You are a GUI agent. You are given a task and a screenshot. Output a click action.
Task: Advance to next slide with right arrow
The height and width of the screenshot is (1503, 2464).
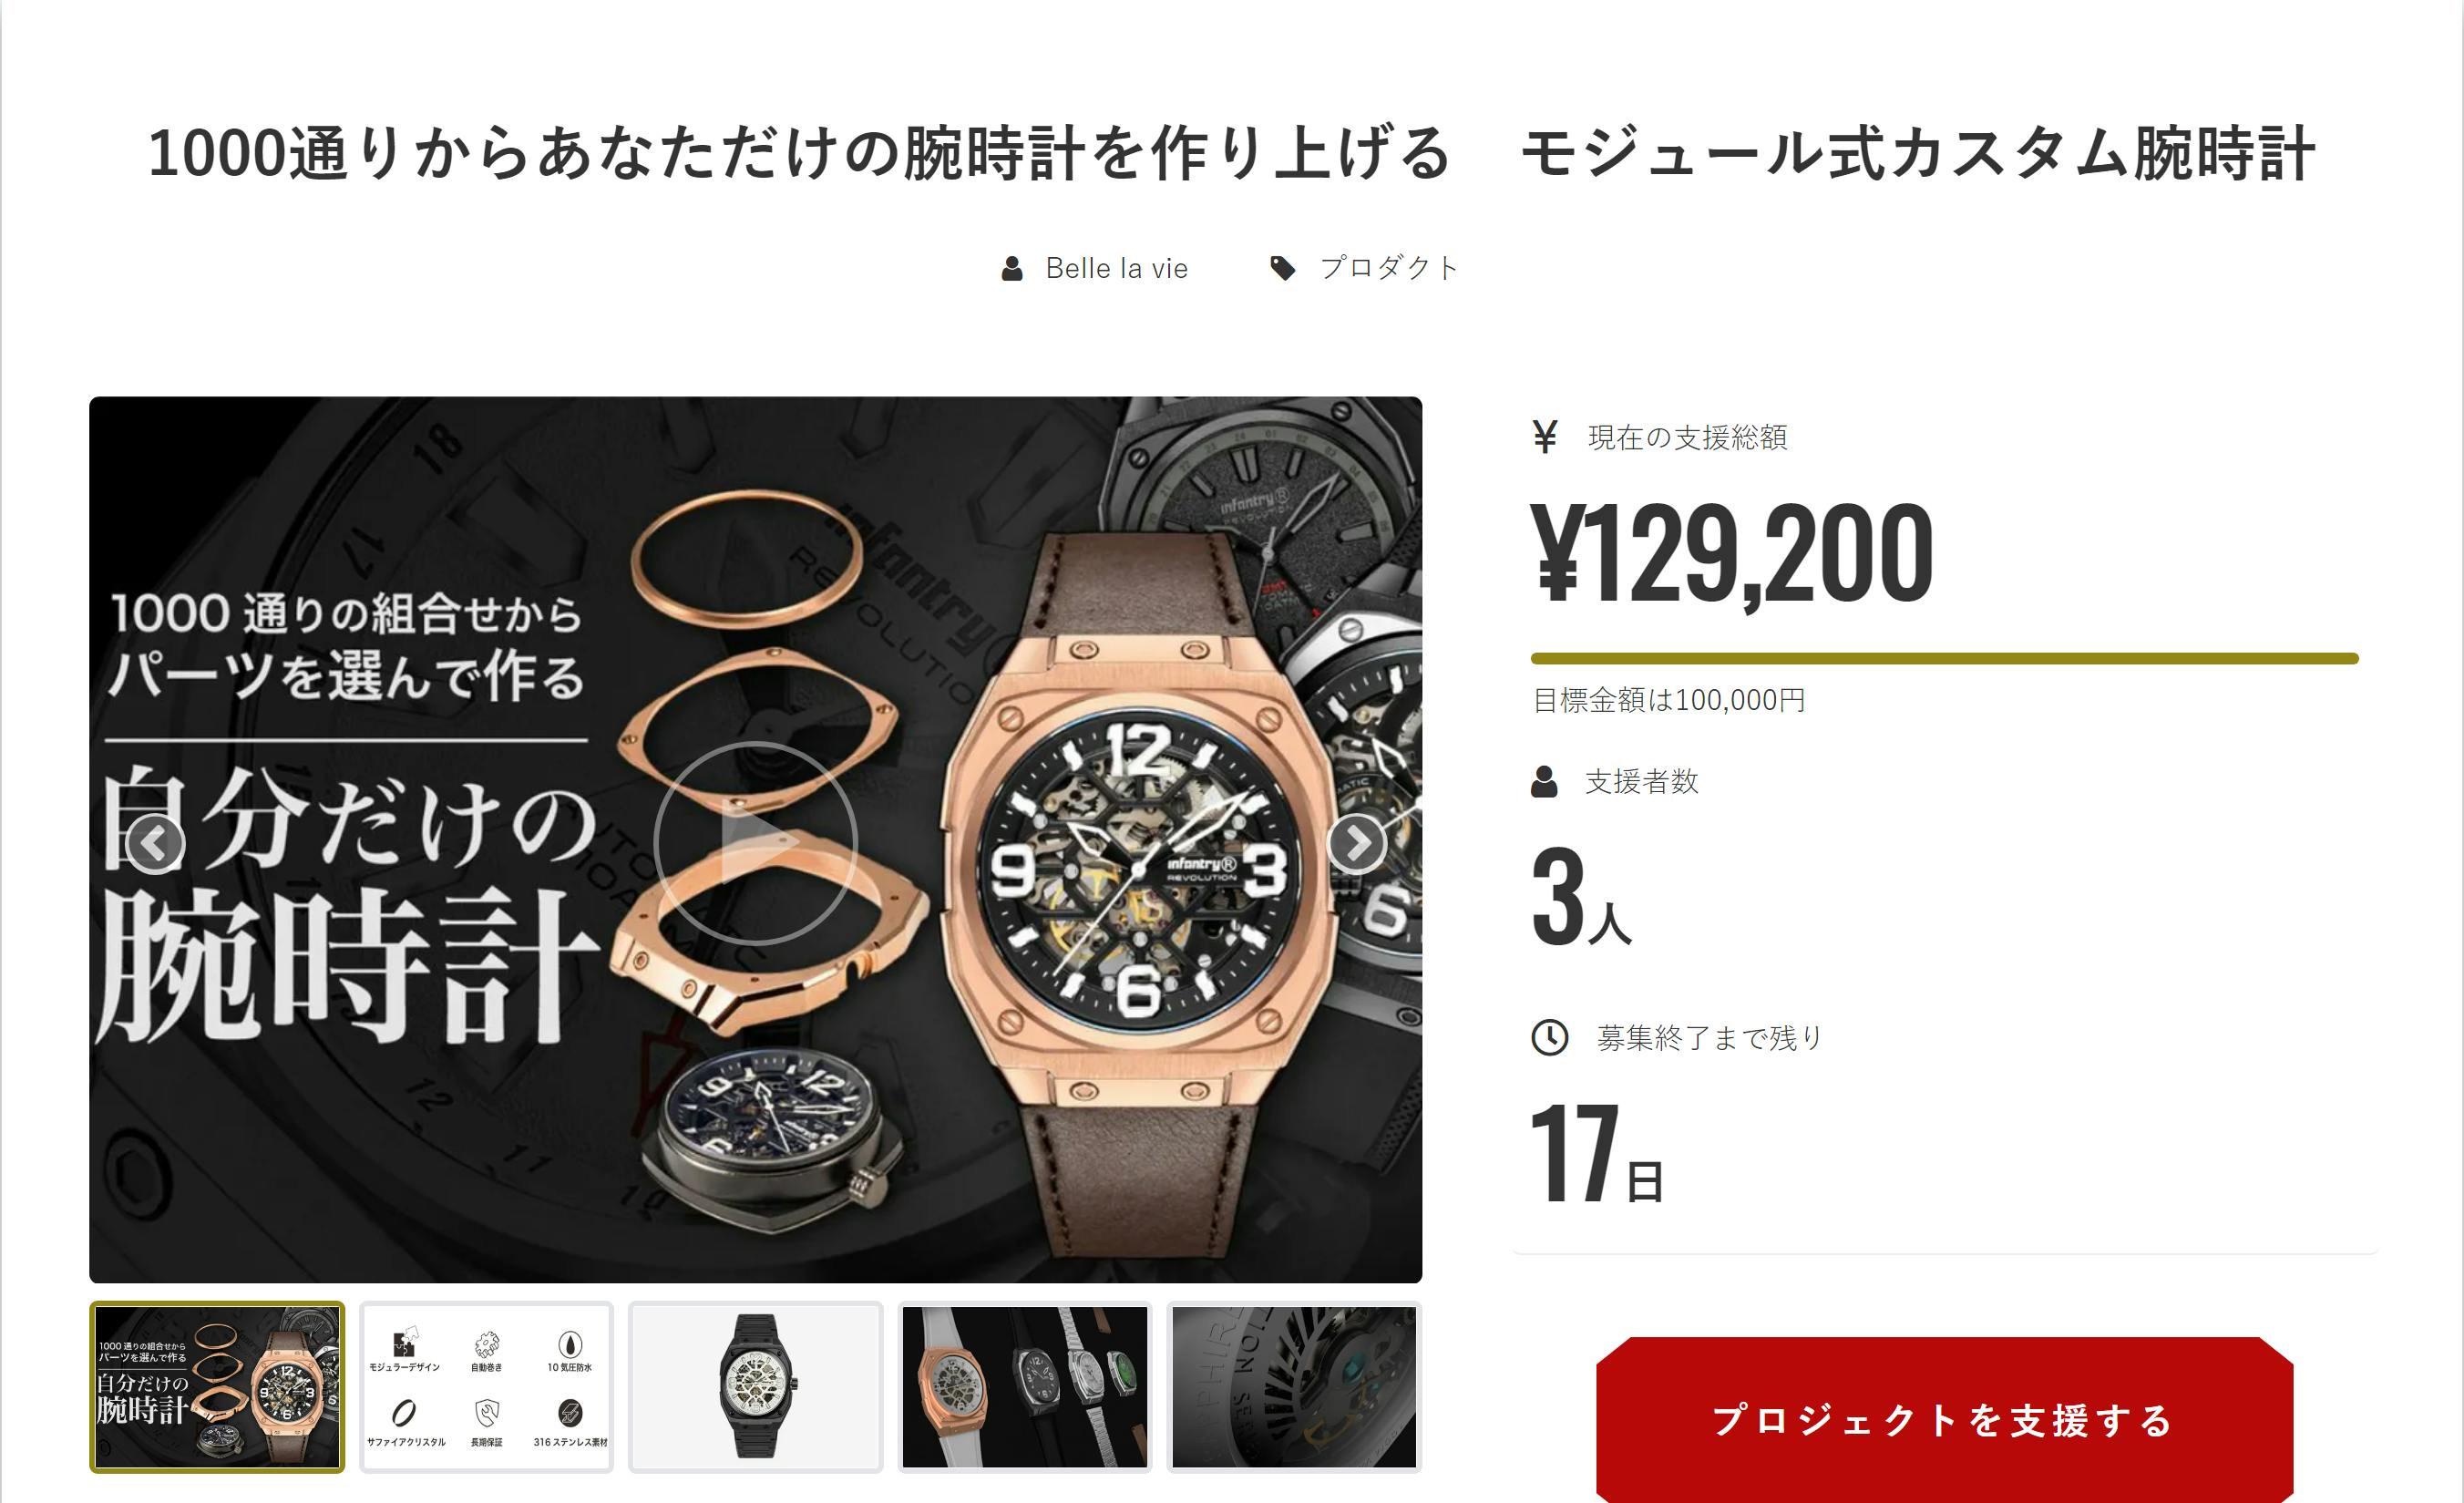pos(1356,844)
